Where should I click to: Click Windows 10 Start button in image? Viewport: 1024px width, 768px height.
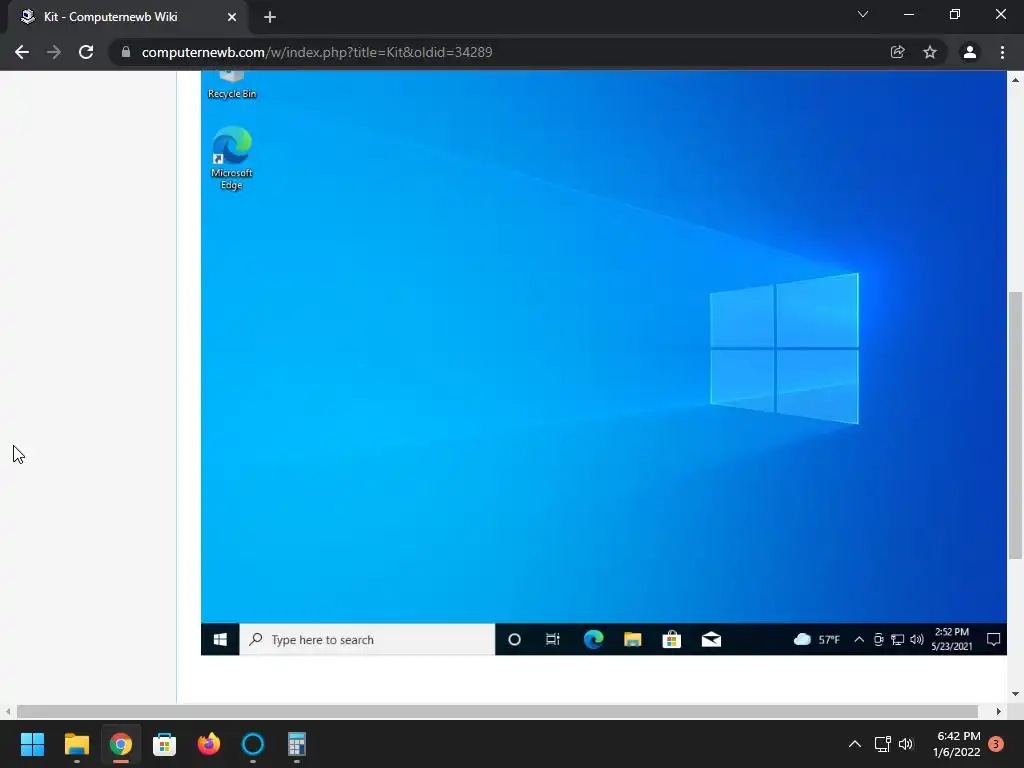(x=220, y=639)
